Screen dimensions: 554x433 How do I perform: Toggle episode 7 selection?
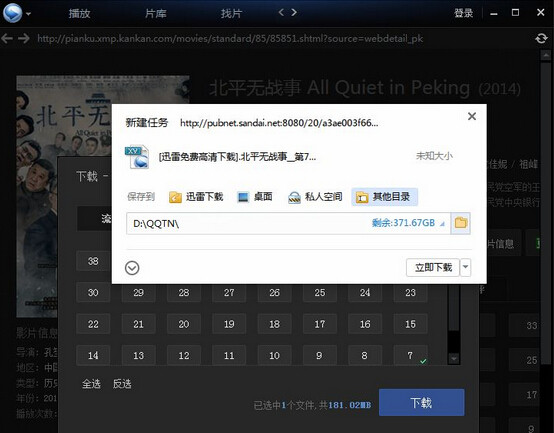[410, 355]
